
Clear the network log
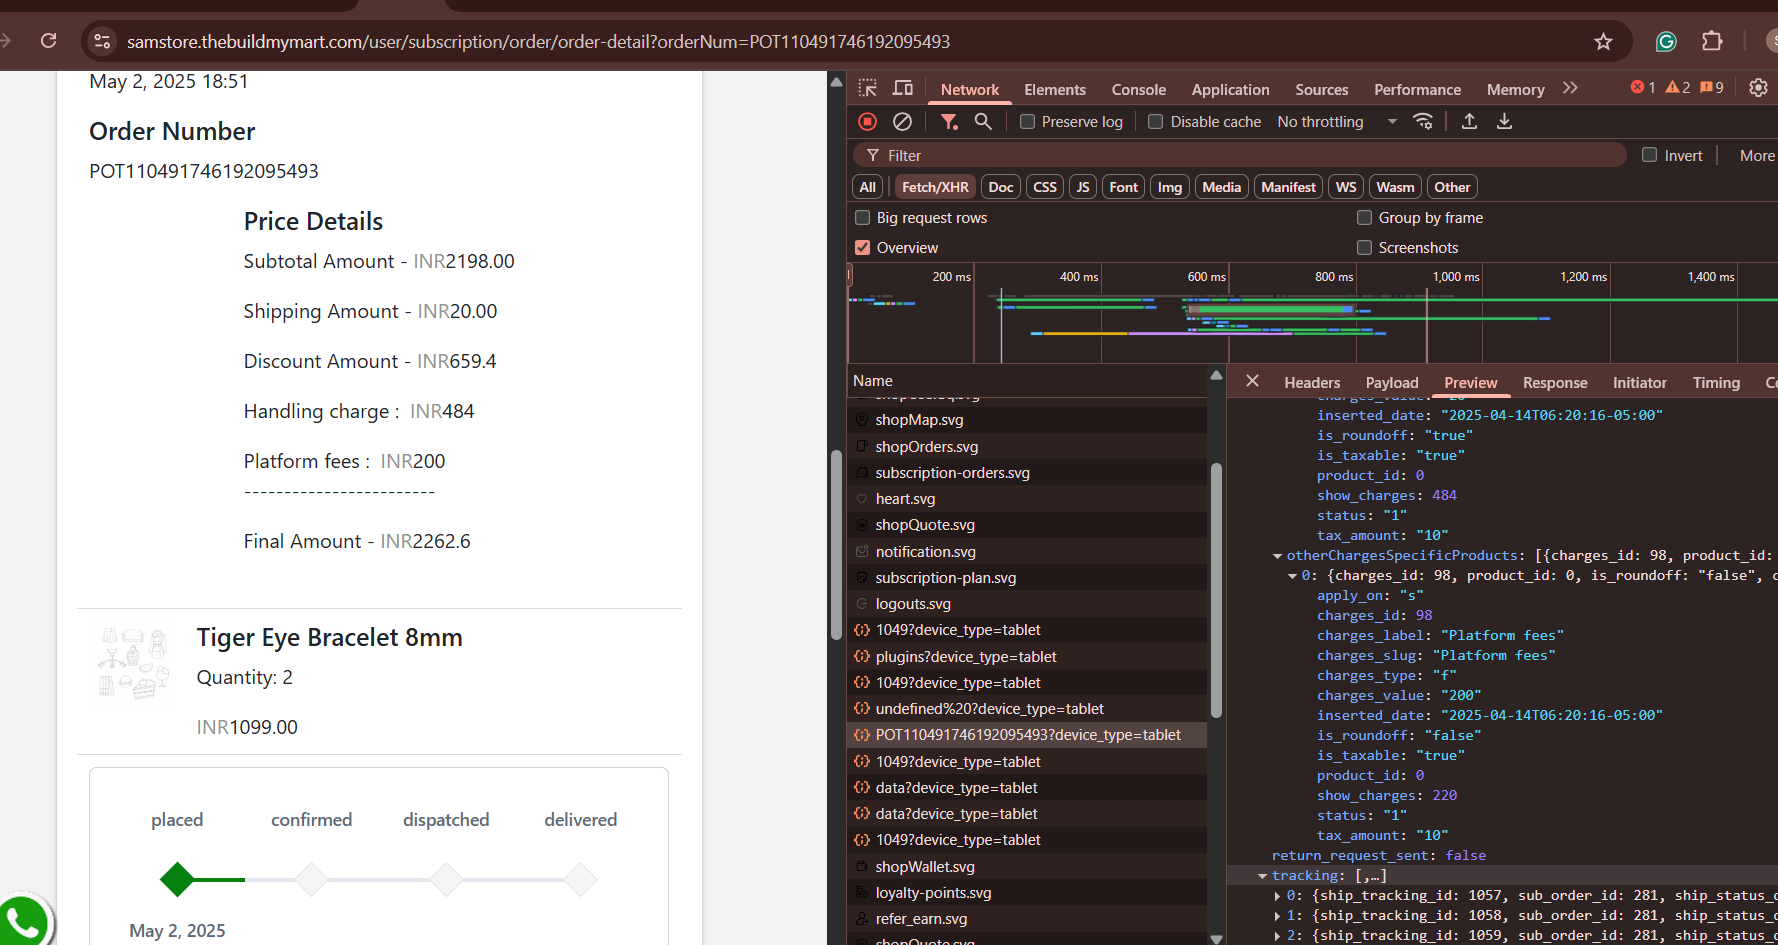coord(902,121)
